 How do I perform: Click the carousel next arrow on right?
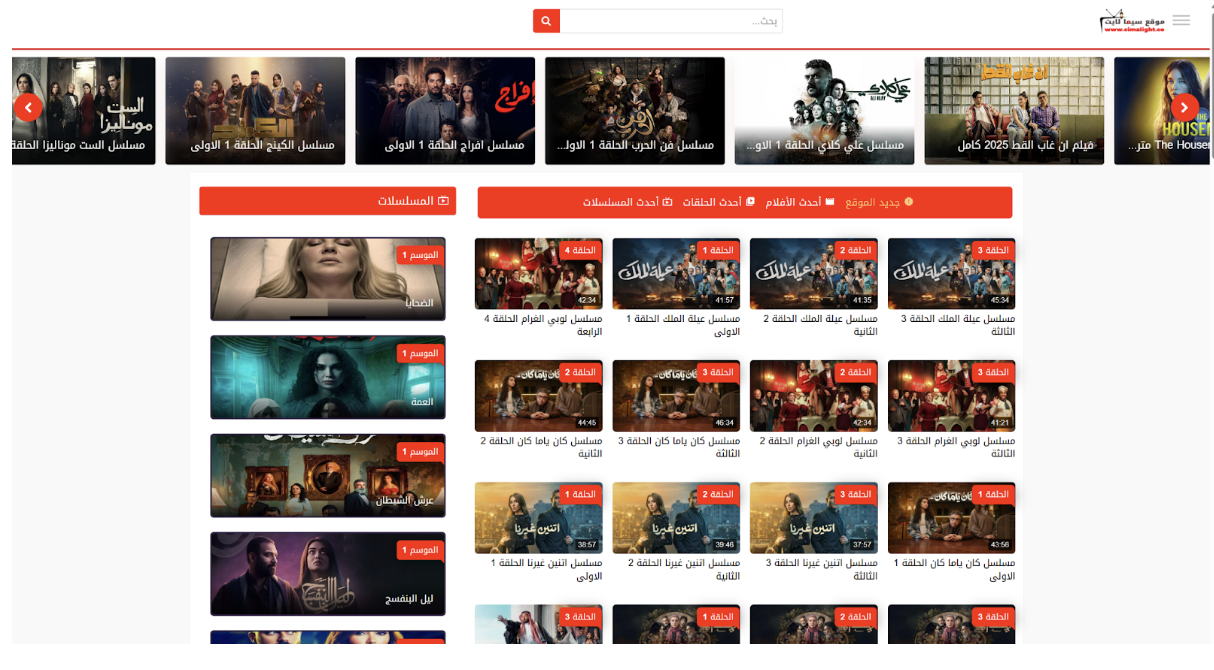[x=1184, y=107]
